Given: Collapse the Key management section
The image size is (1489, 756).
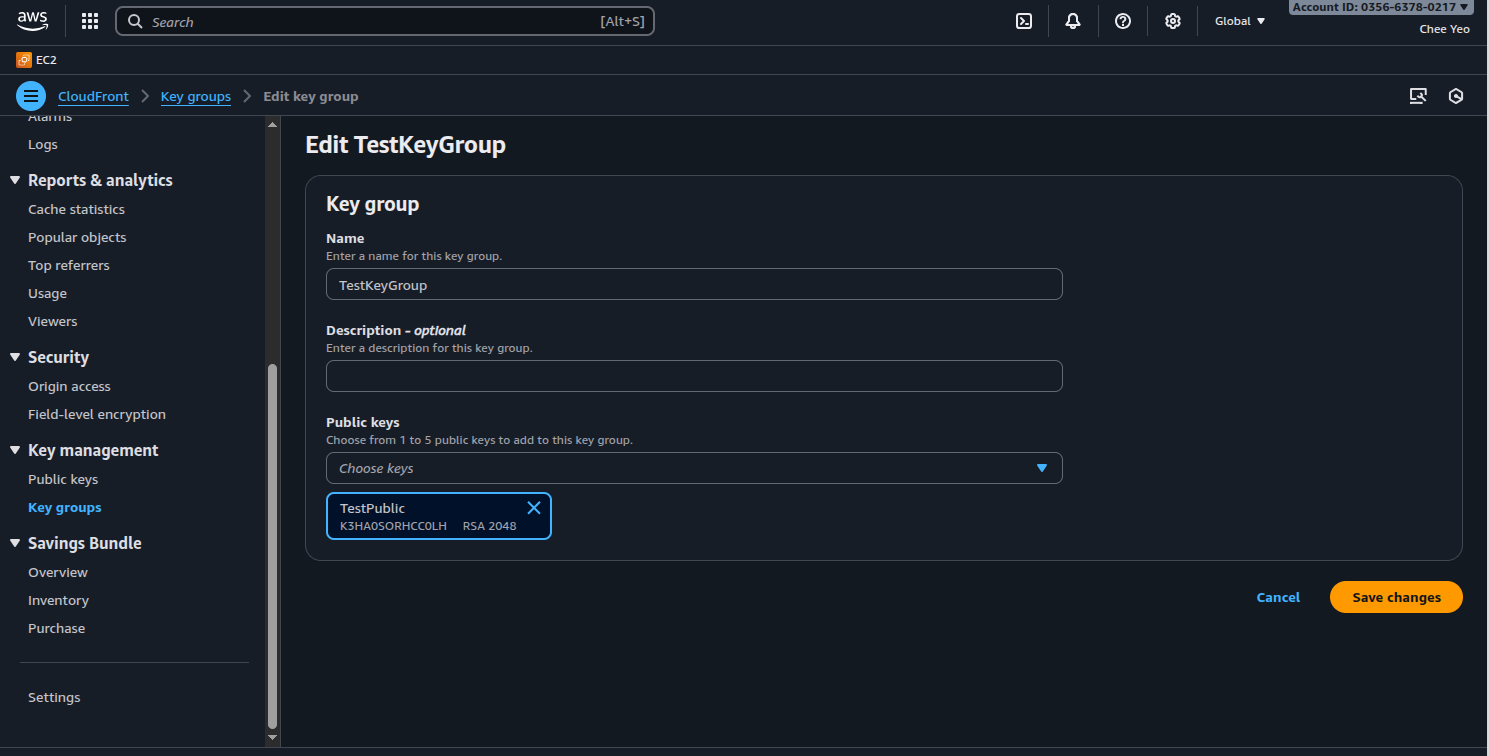Looking at the screenshot, I should pos(15,450).
